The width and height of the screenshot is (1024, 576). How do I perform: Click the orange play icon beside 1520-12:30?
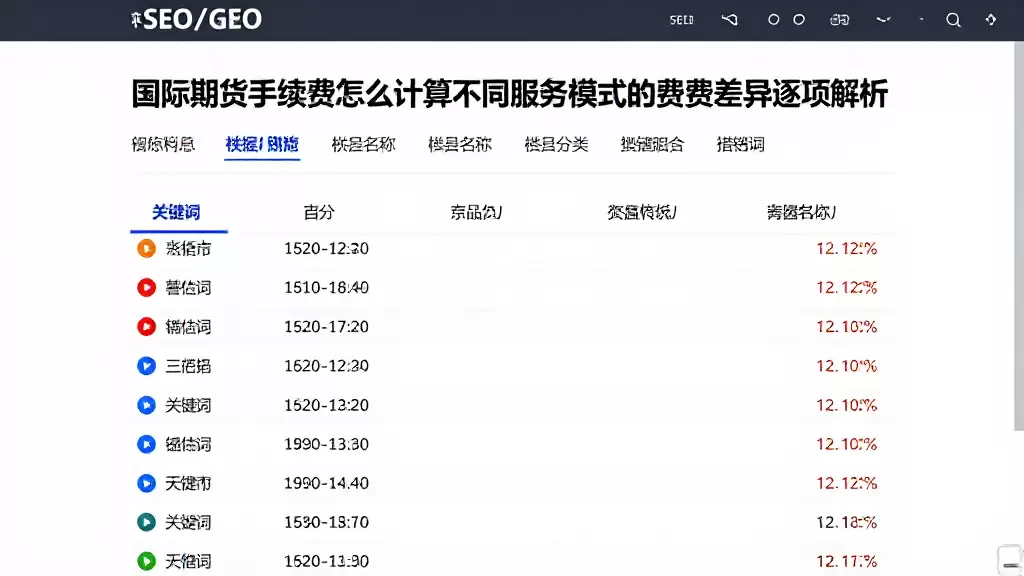146,248
